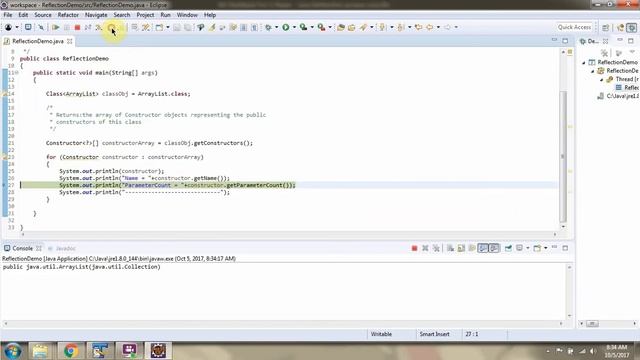Viewport: 640px width, 360px height.
Task: Click the Step Into icon
Action: pyautogui.click(x=99, y=27)
